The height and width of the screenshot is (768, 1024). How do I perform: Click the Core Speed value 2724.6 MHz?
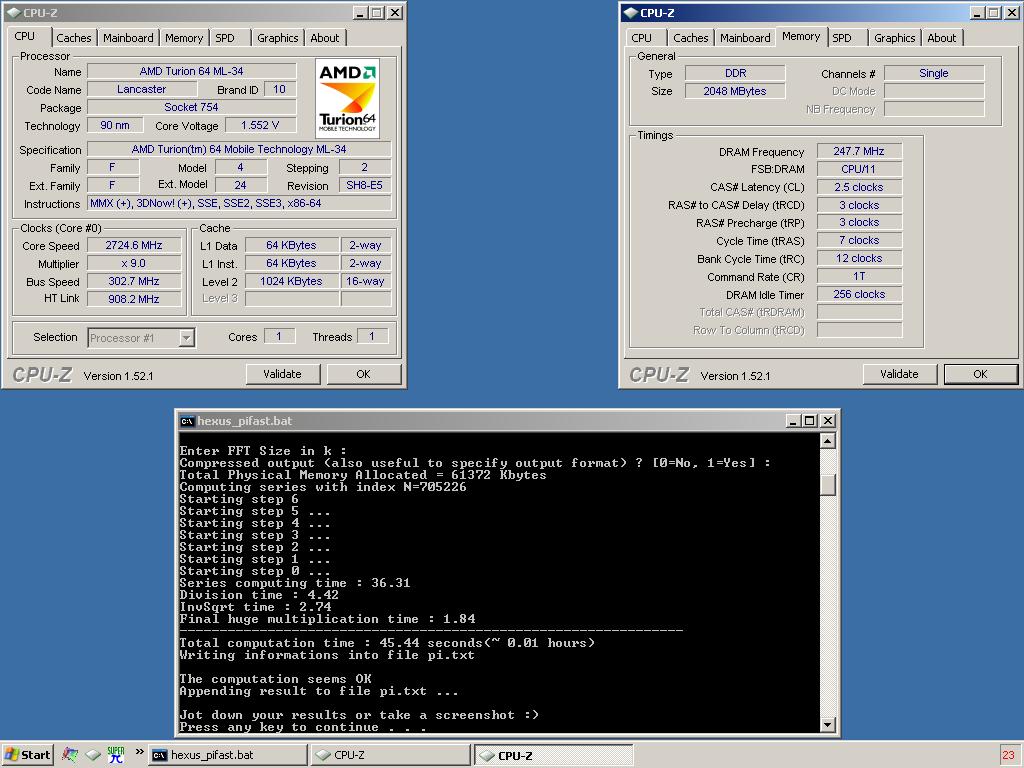tap(134, 246)
